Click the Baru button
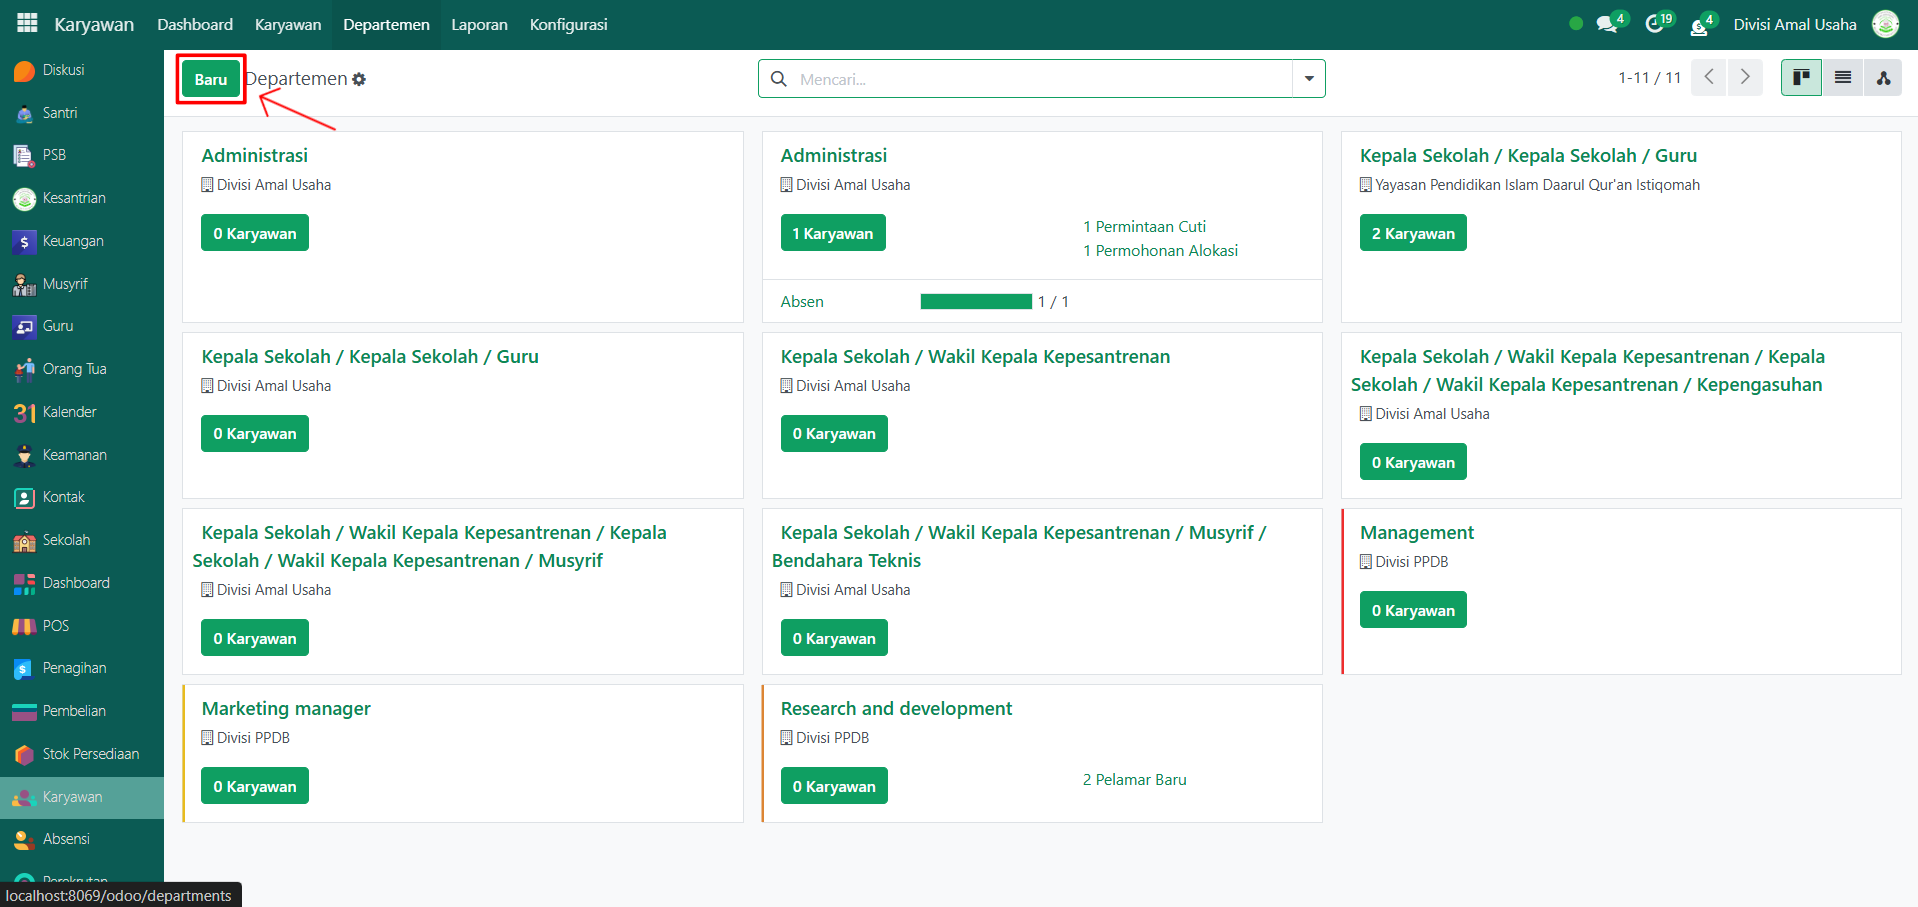 [211, 80]
